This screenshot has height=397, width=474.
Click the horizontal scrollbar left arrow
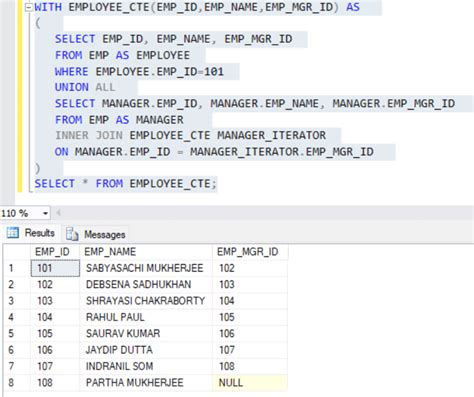pyautogui.click(x=58, y=213)
